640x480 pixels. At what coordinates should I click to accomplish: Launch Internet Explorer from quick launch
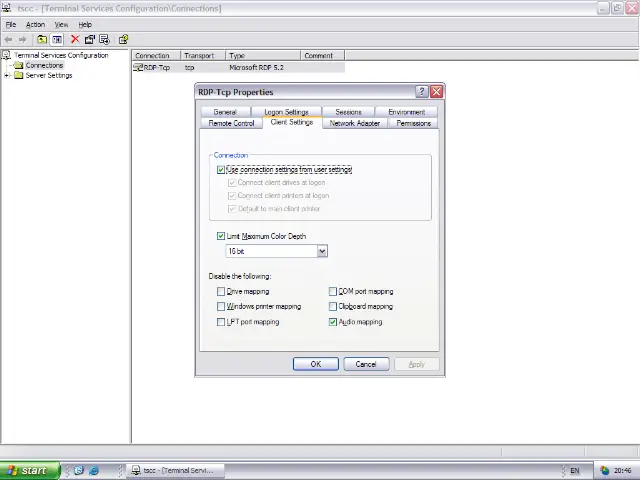(x=94, y=470)
